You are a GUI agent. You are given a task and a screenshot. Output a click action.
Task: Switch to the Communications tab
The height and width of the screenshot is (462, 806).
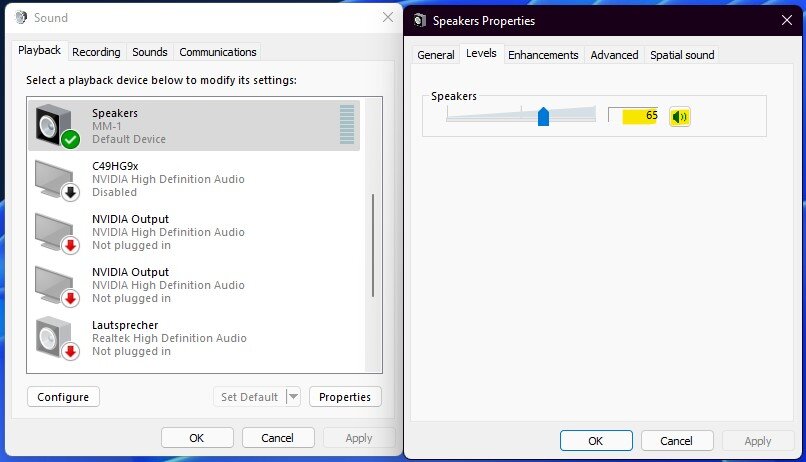pyautogui.click(x=218, y=52)
